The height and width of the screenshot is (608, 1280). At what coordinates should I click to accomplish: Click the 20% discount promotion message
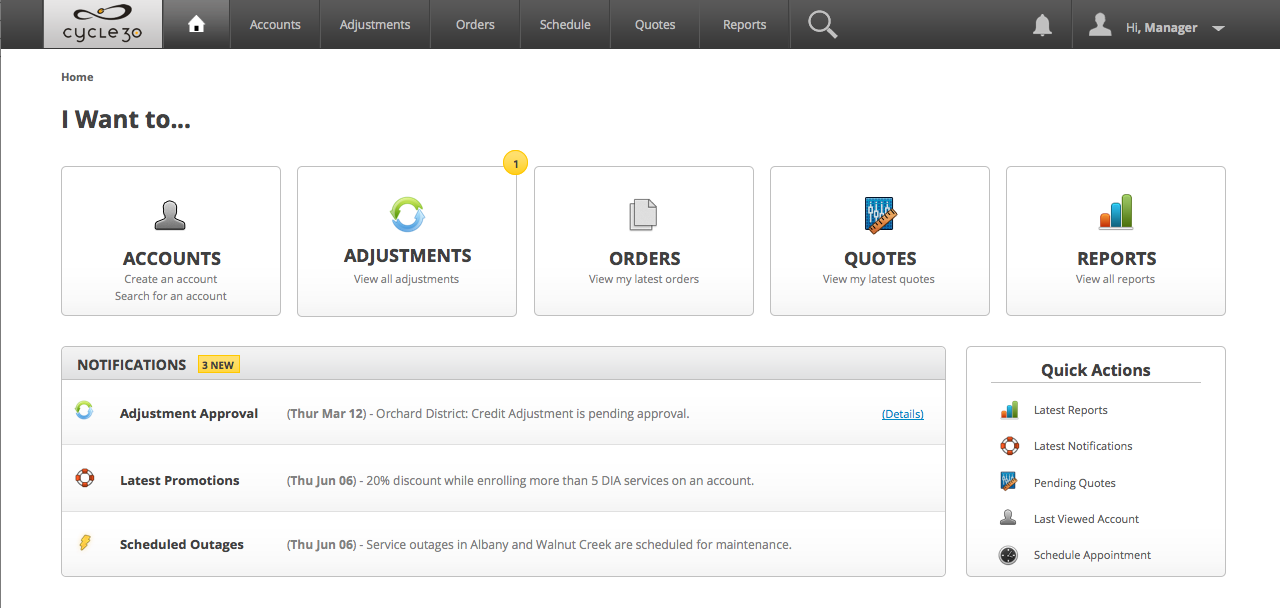point(520,480)
